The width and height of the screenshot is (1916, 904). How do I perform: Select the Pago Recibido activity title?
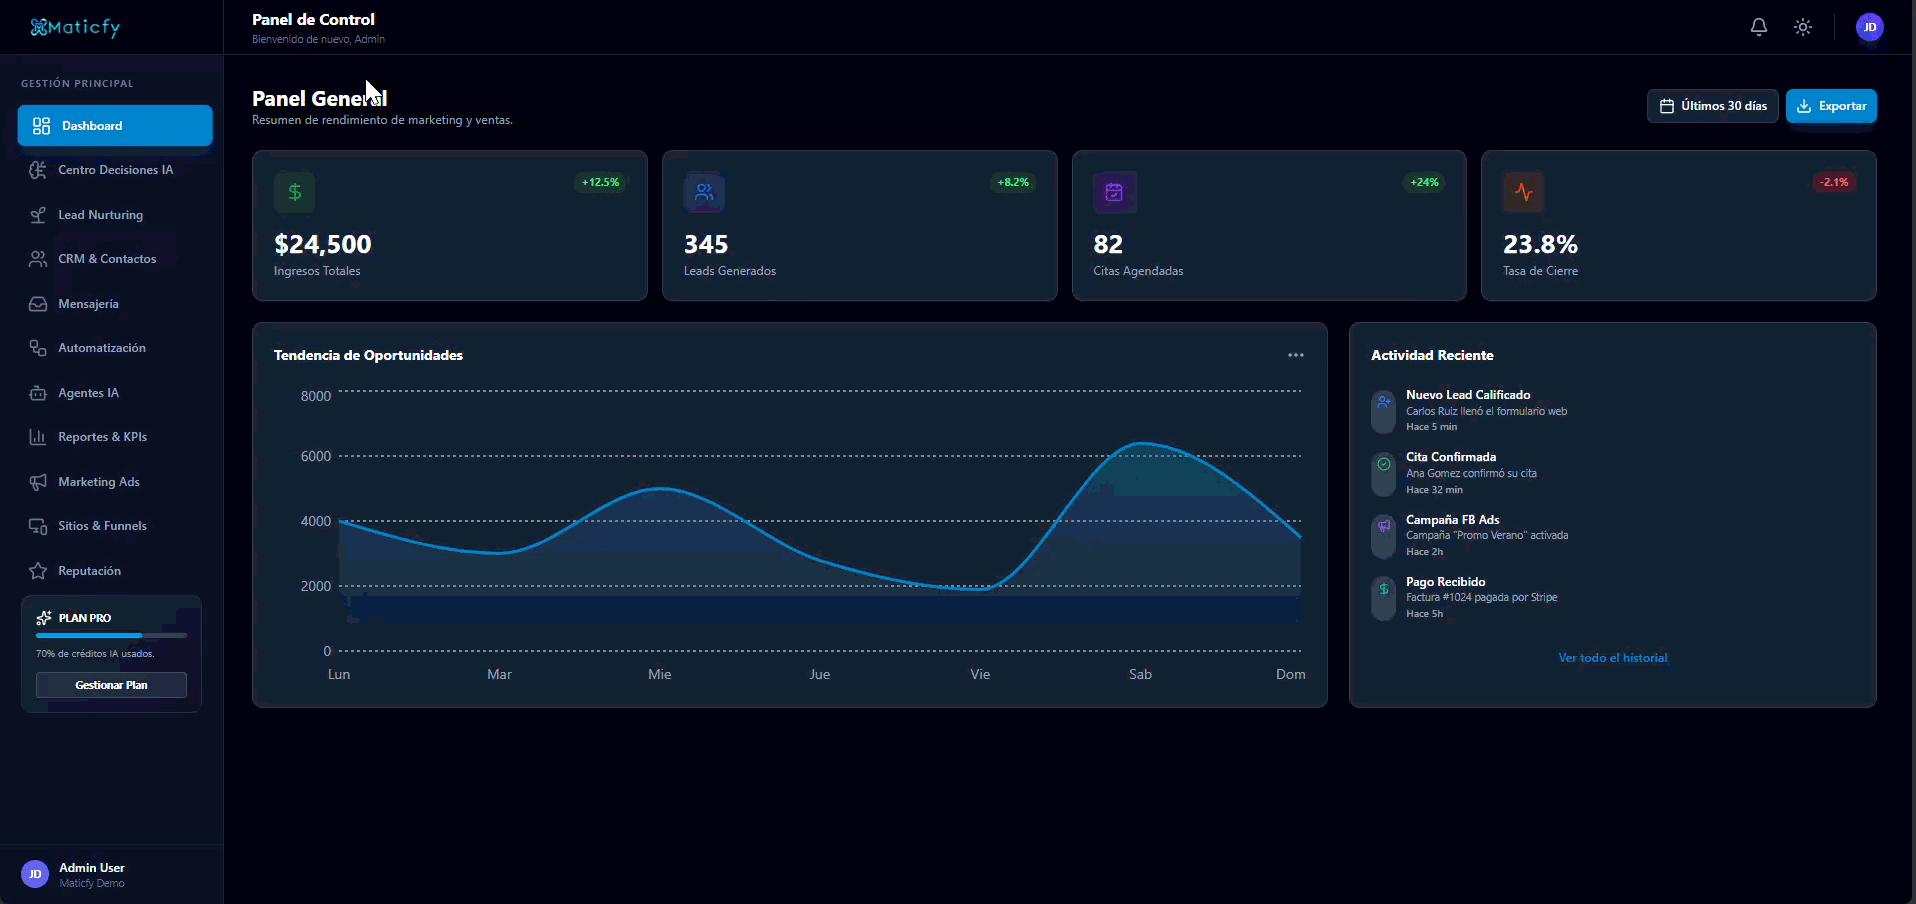click(1446, 582)
